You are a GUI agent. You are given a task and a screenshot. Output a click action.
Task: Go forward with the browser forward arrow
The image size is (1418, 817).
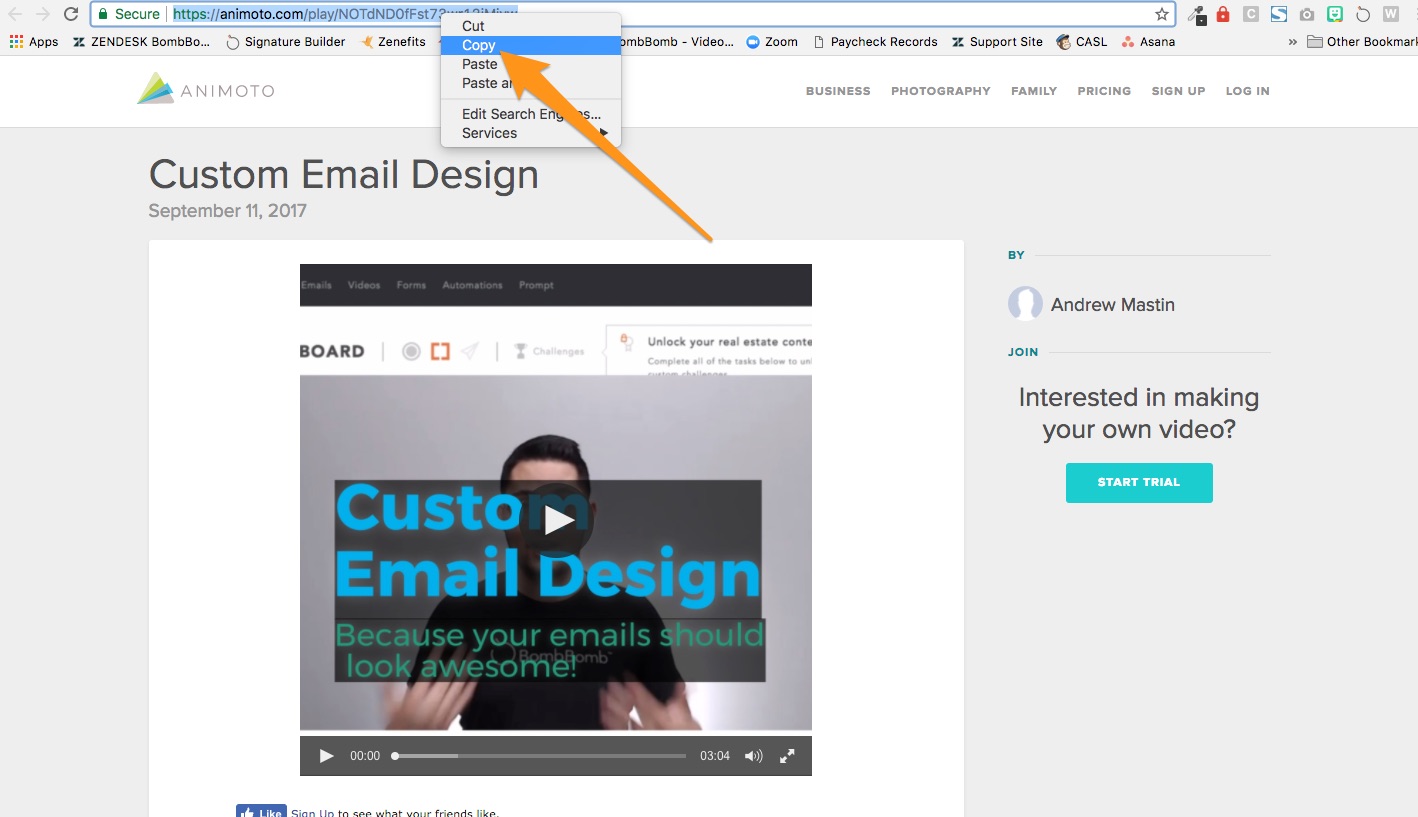43,14
